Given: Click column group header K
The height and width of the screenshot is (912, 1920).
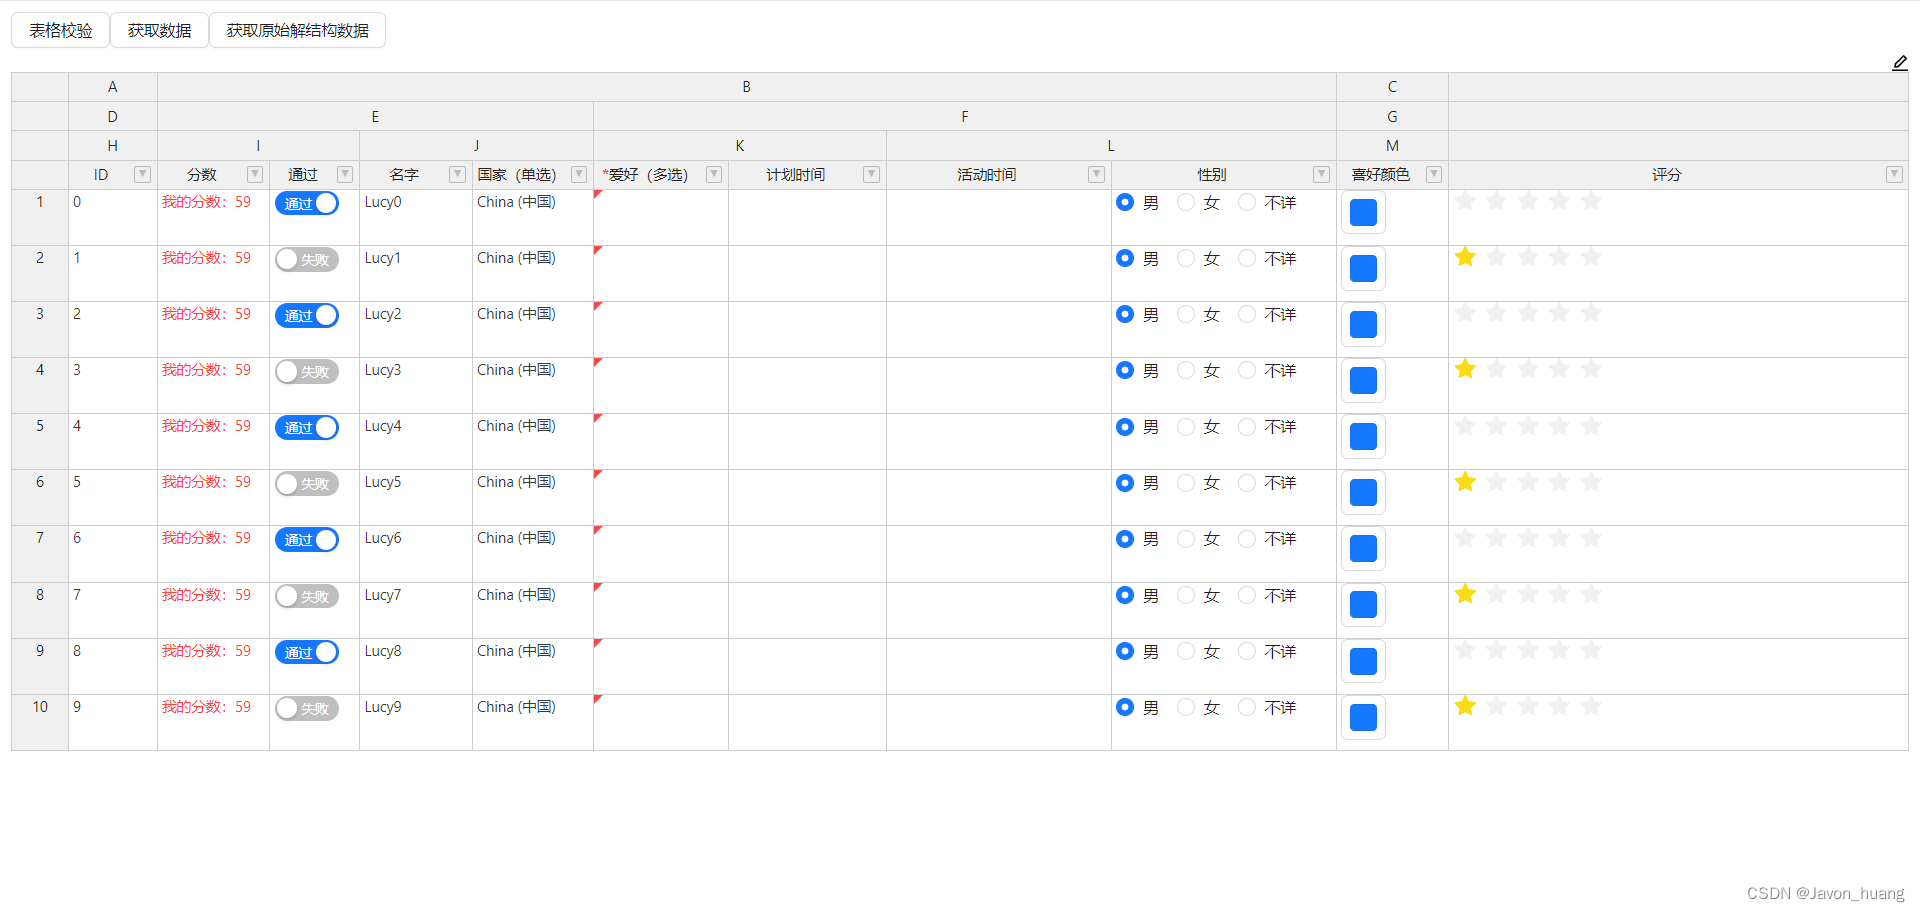Looking at the screenshot, I should [740, 146].
